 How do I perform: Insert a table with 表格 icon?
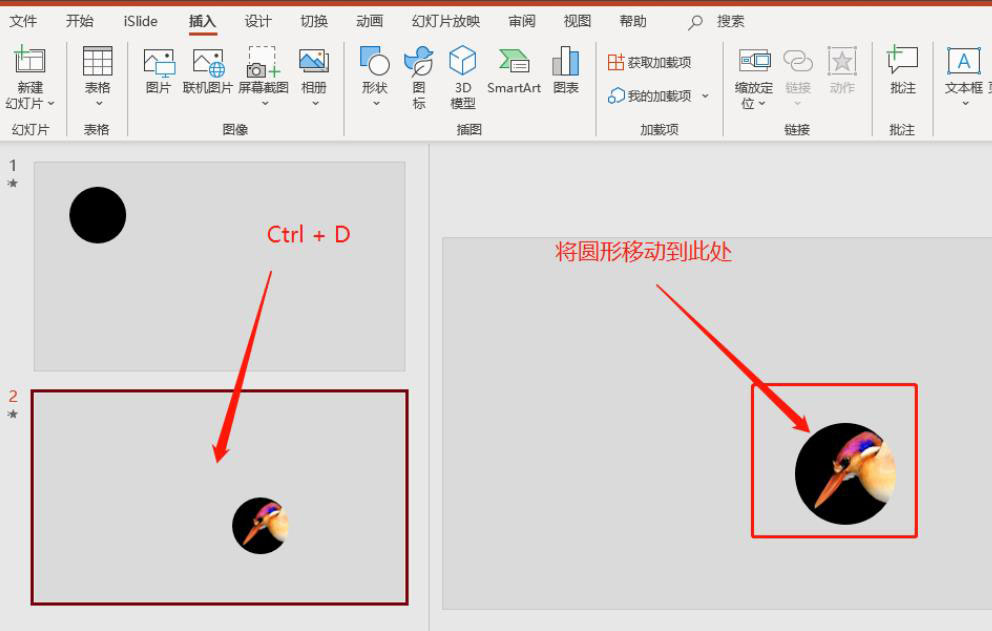(97, 64)
